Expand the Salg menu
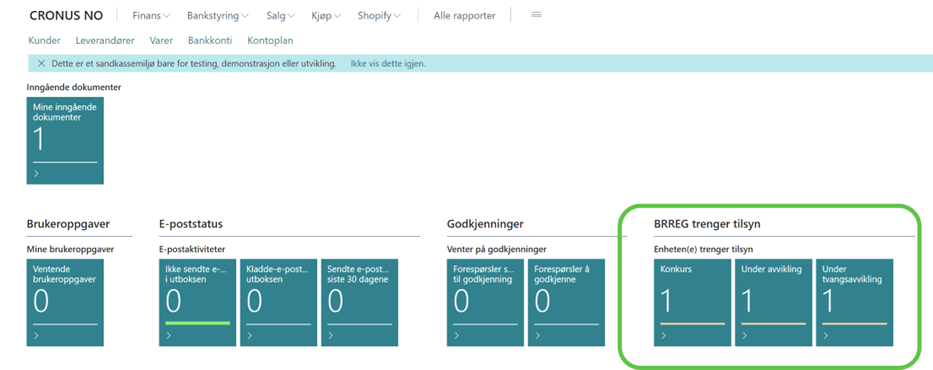933x370 pixels. (x=281, y=15)
